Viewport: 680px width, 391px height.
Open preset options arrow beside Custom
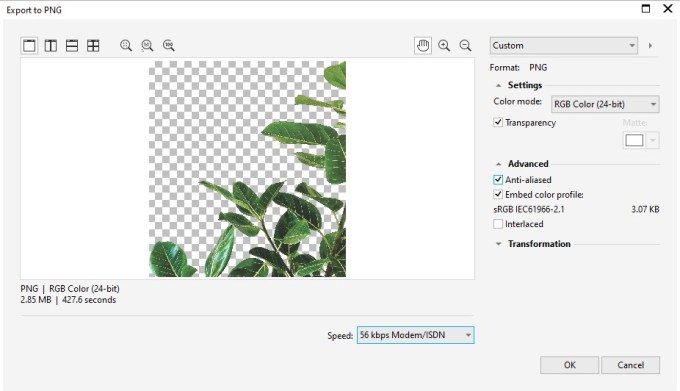point(650,46)
